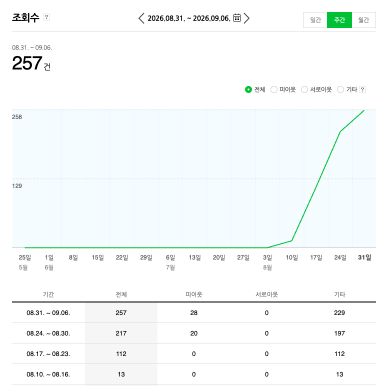Click the 10일 label on the chart axis
The image size is (386, 386).
pos(292,257)
